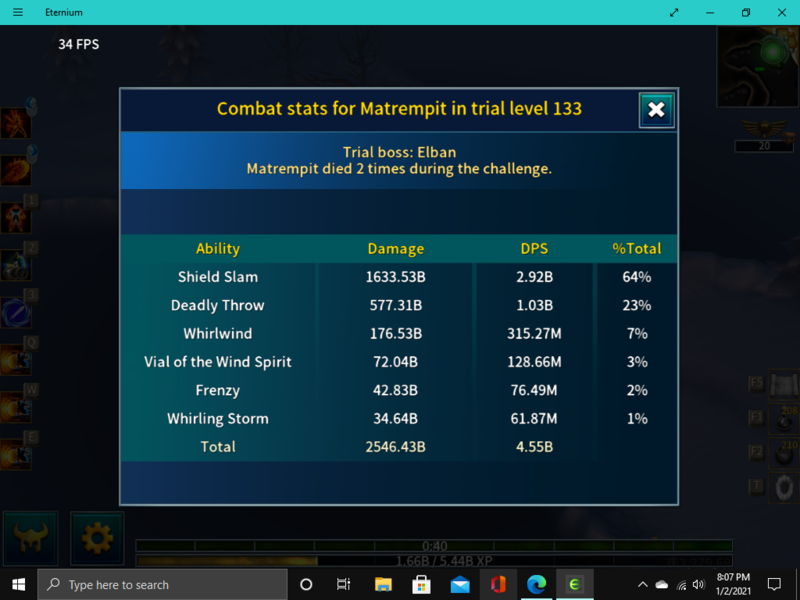Use the blue orb skill slot 3

coord(16,312)
